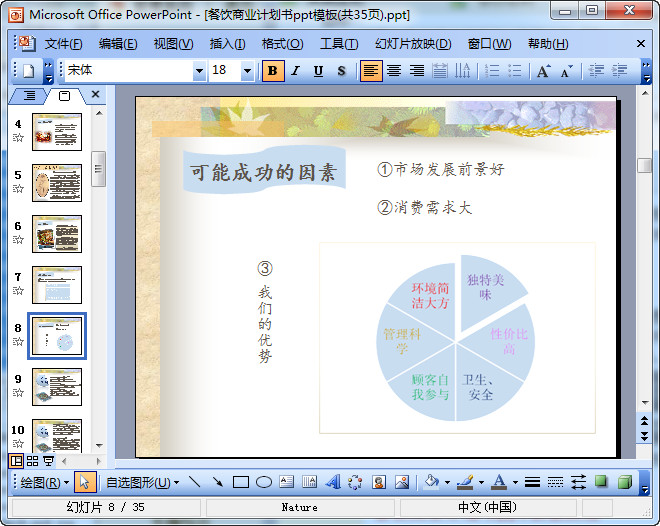
Task: Open font size dropdown 18
Action: [x=248, y=71]
